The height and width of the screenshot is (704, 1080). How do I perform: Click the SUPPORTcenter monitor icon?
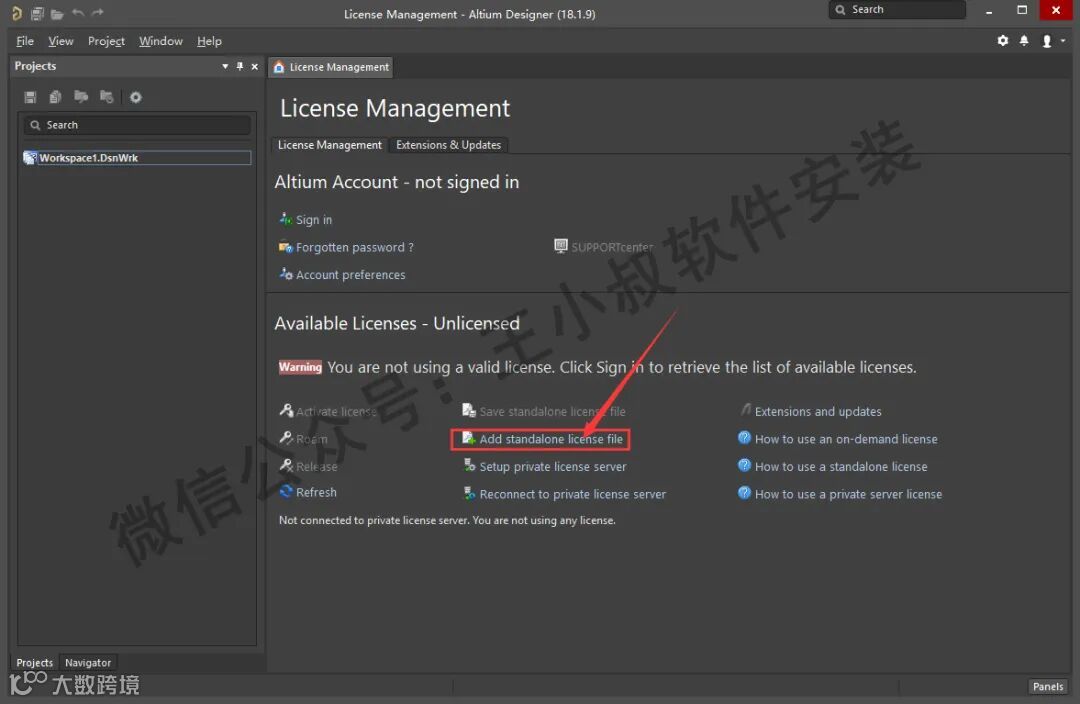(x=561, y=246)
